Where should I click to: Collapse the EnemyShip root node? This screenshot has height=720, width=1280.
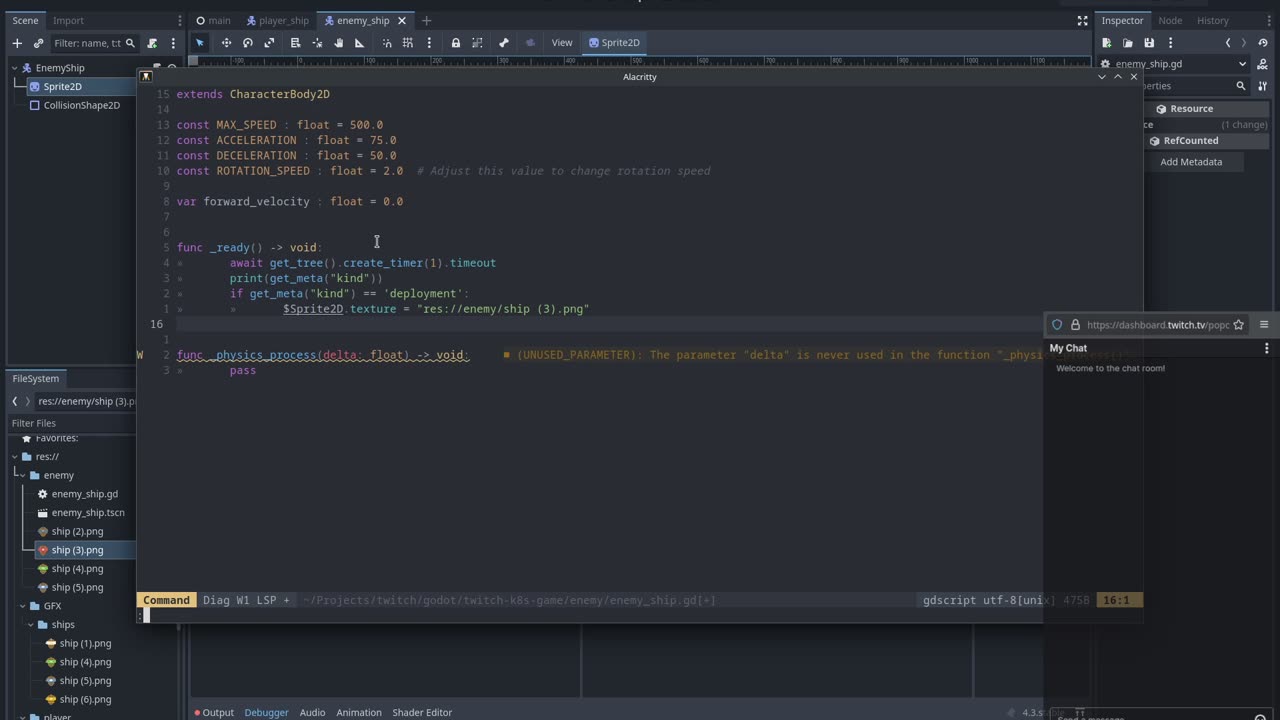(16, 68)
